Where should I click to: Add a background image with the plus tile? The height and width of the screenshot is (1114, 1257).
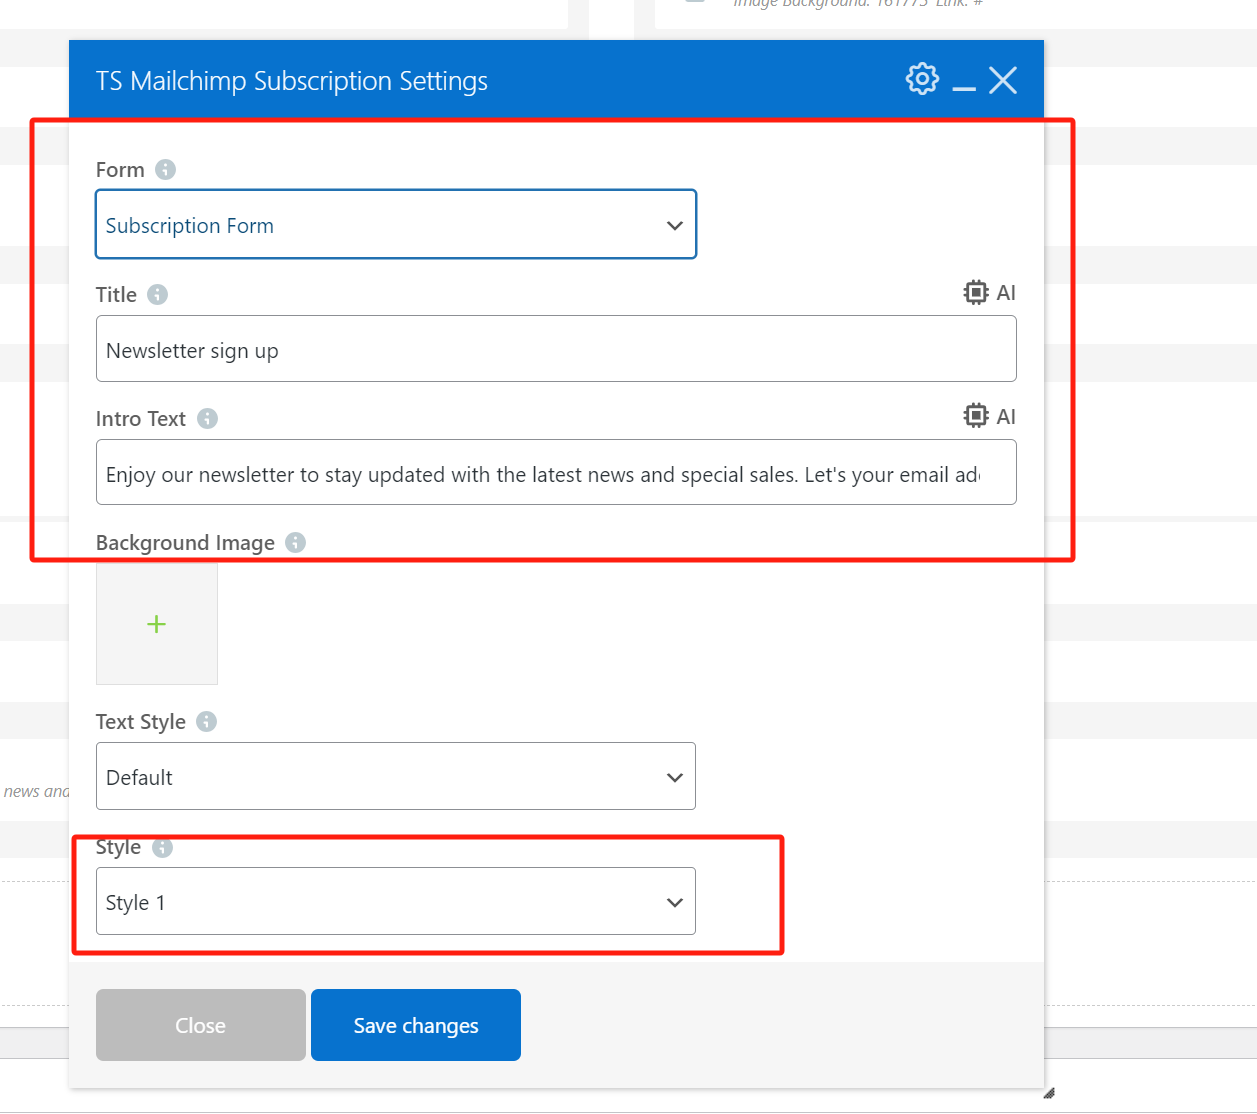(x=156, y=623)
